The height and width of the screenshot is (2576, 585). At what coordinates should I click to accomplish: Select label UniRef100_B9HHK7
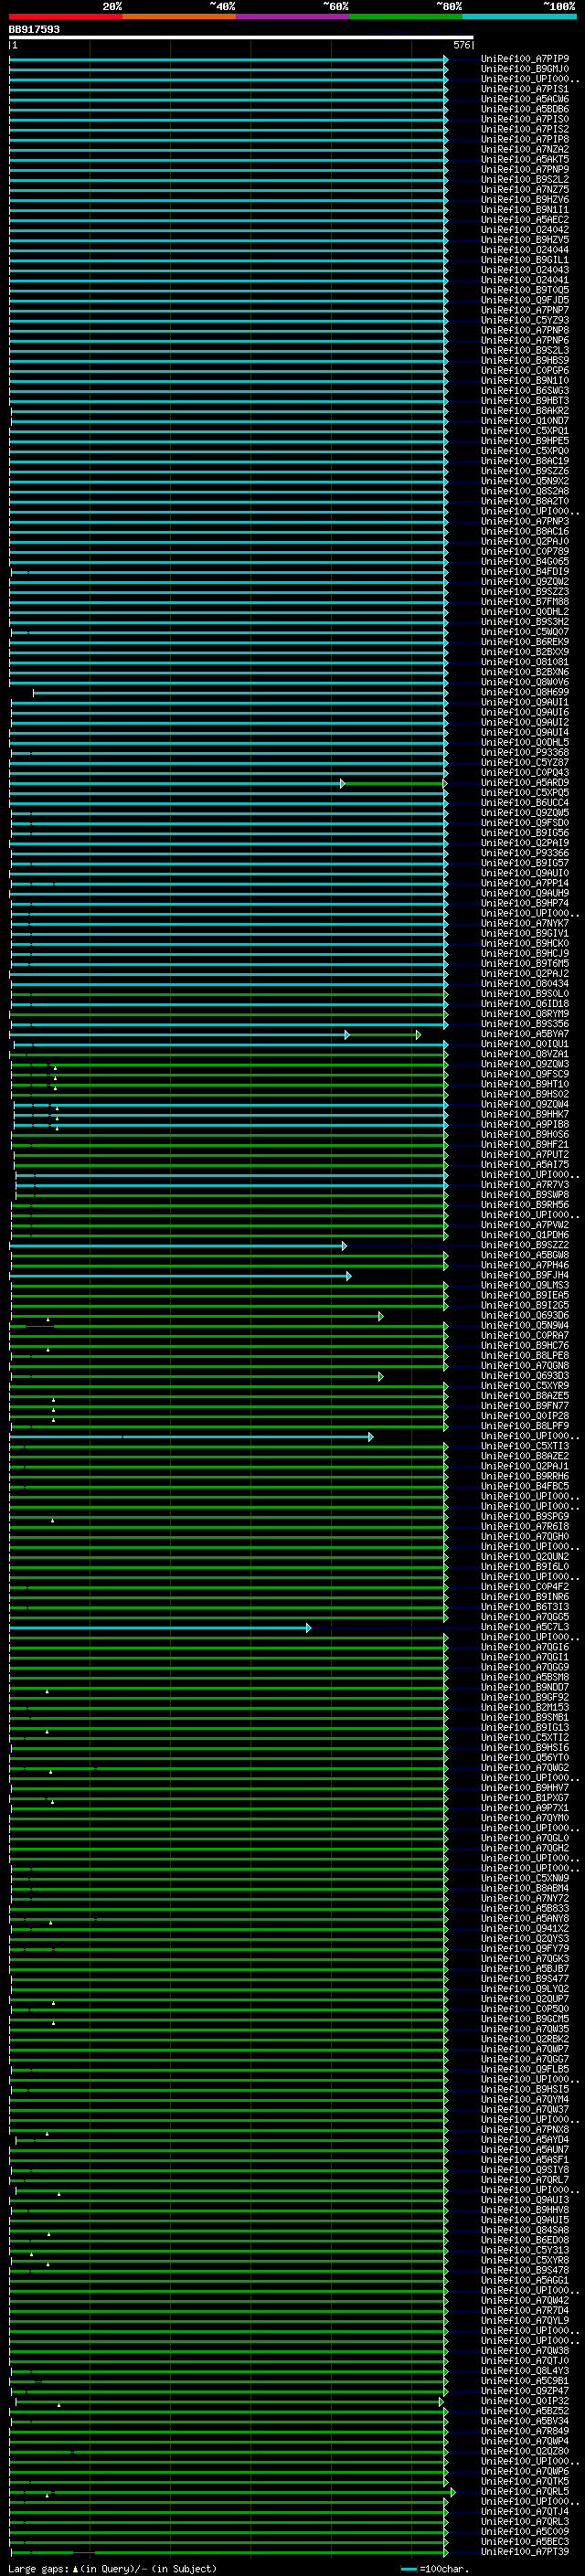coord(525,1114)
